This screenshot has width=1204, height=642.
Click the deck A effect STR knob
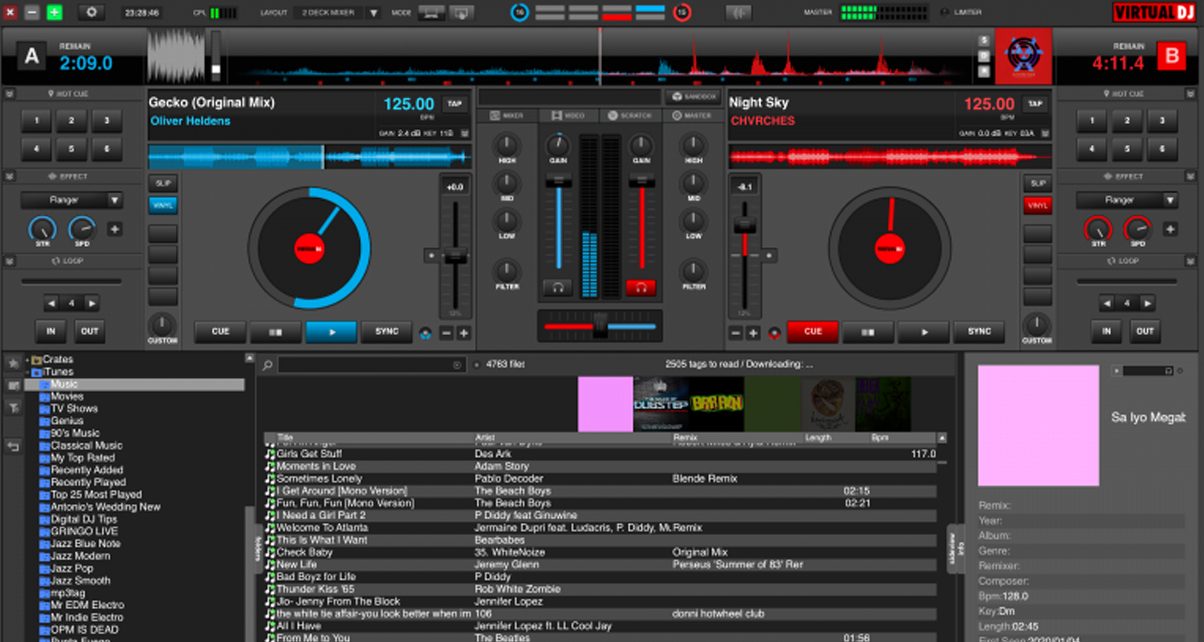tap(42, 229)
